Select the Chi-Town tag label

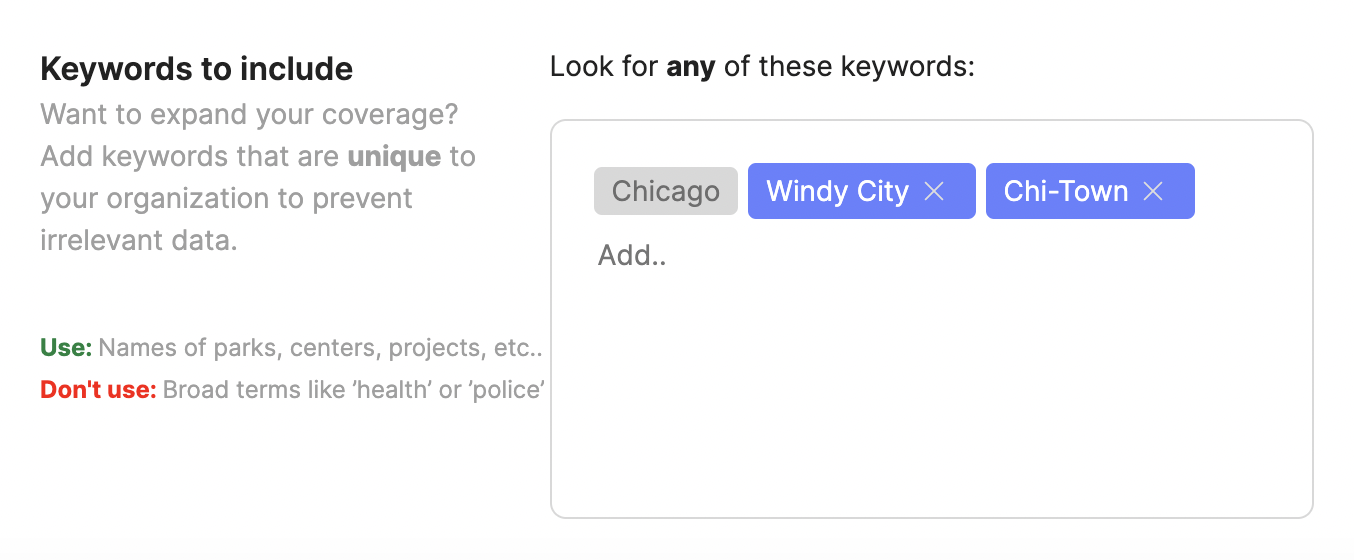pyautogui.click(x=1066, y=191)
